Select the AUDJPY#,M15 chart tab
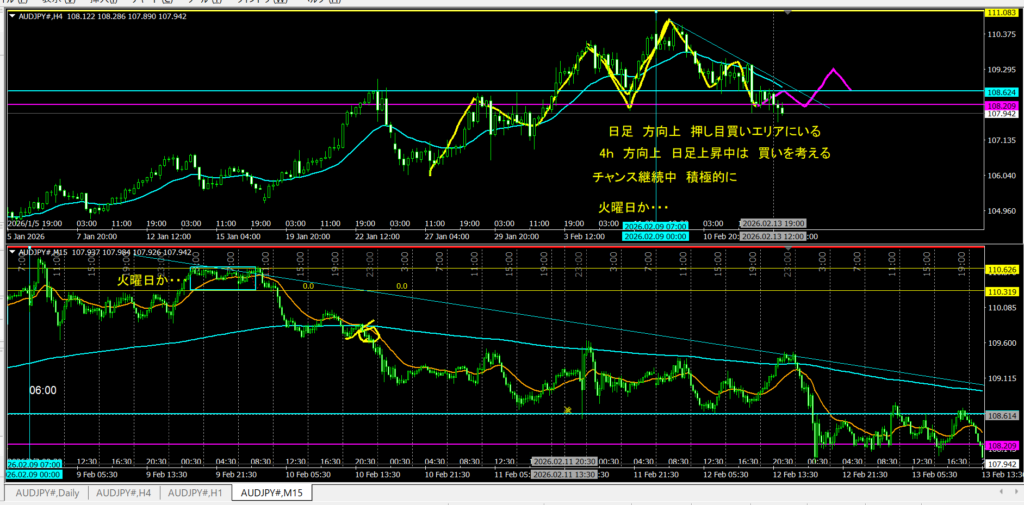 click(273, 493)
